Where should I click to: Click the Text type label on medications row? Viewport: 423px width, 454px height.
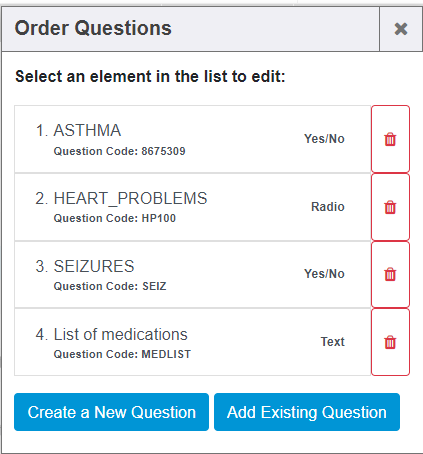click(332, 342)
